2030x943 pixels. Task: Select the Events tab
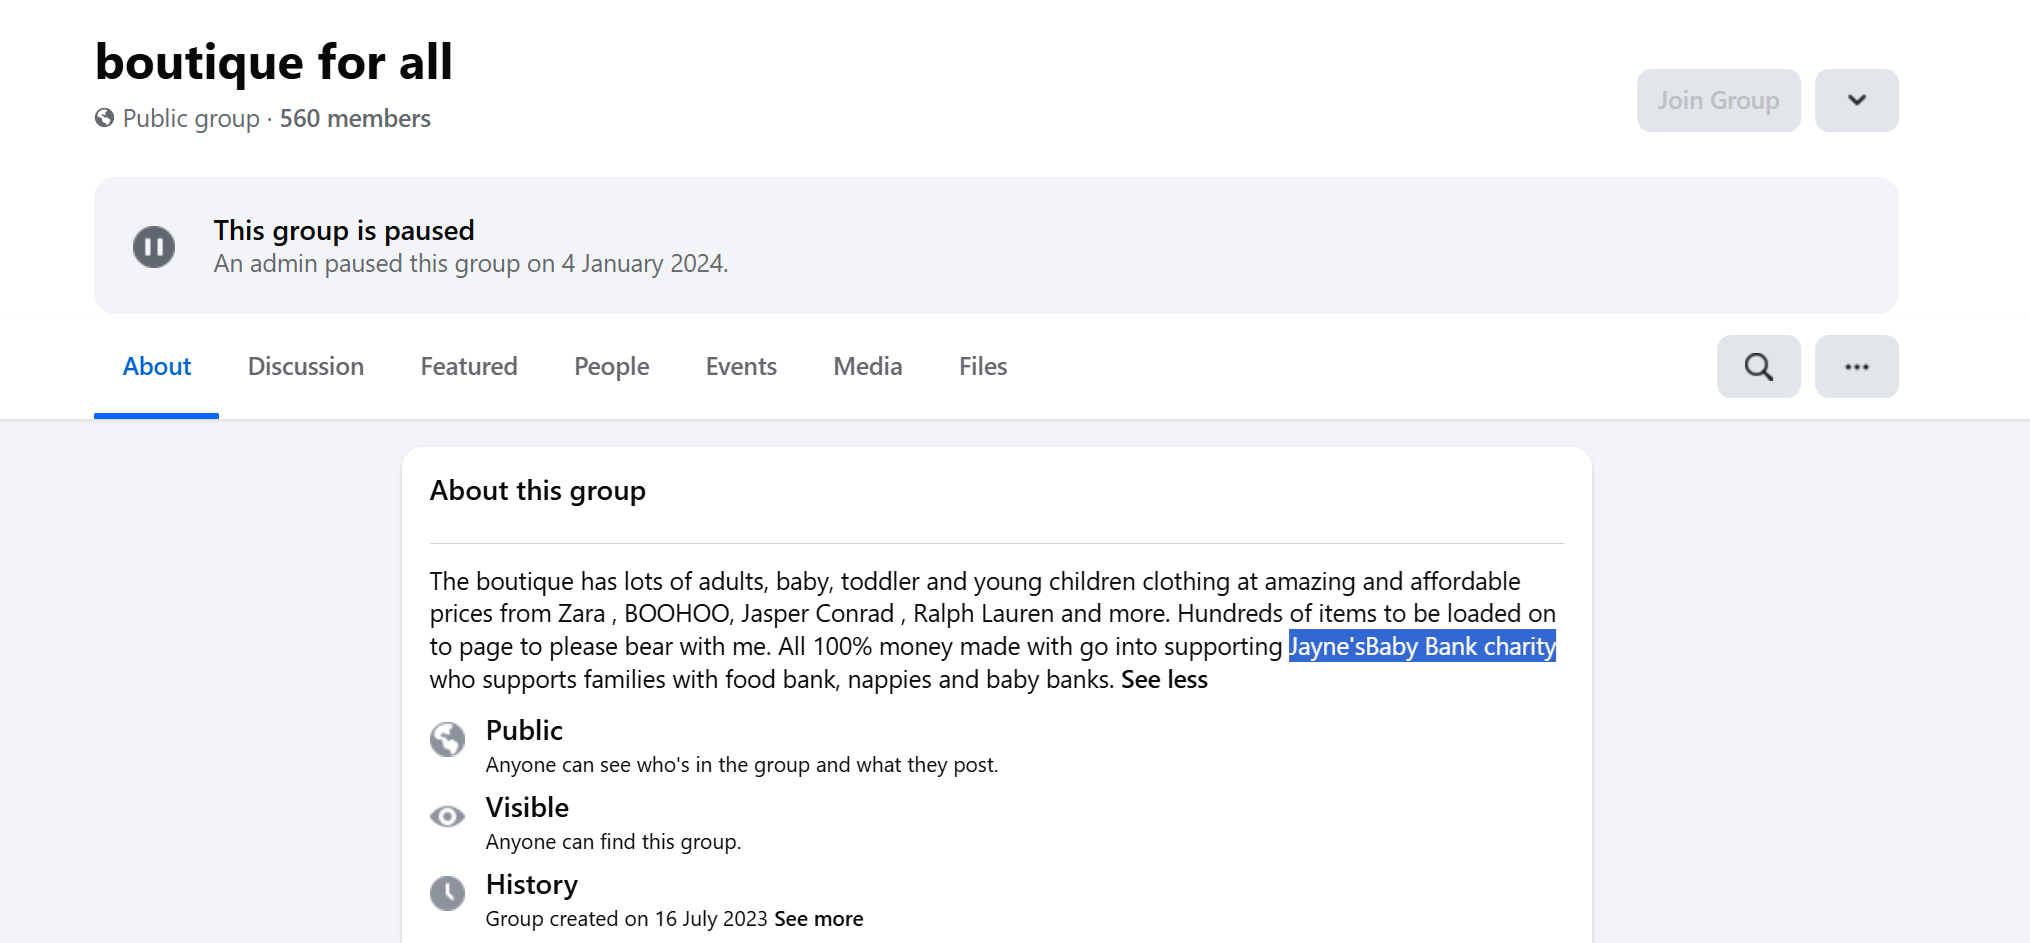point(740,367)
